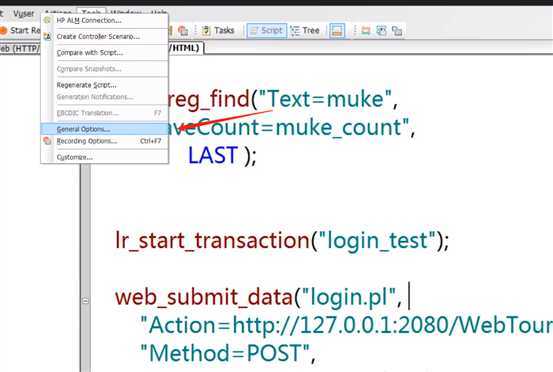
Task: Click the "login.pl" string
Action: (348, 297)
